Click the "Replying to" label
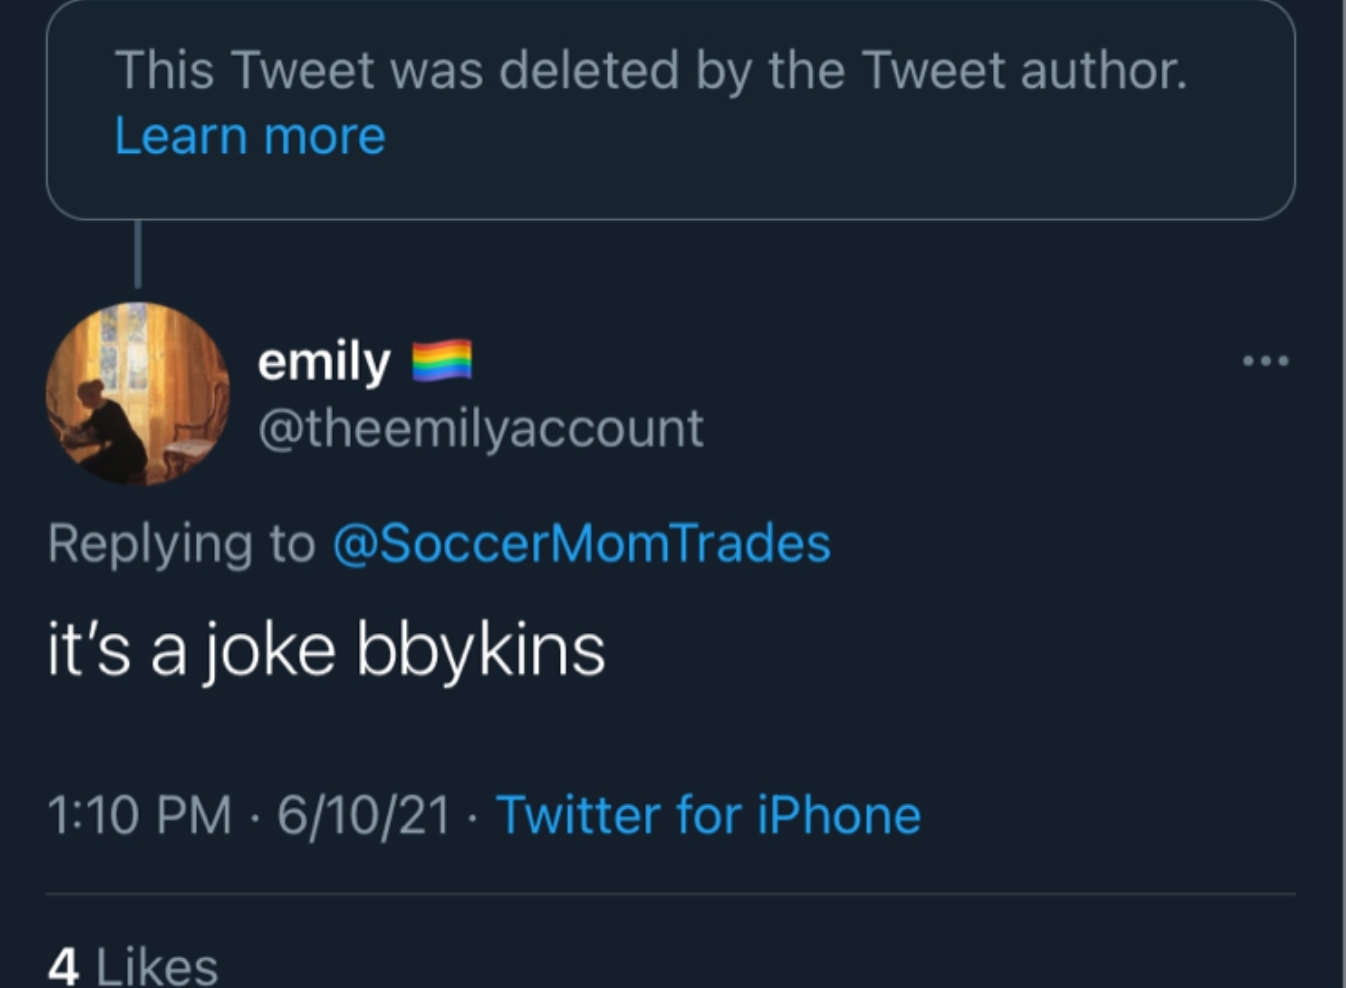1346x988 pixels. pos(181,543)
